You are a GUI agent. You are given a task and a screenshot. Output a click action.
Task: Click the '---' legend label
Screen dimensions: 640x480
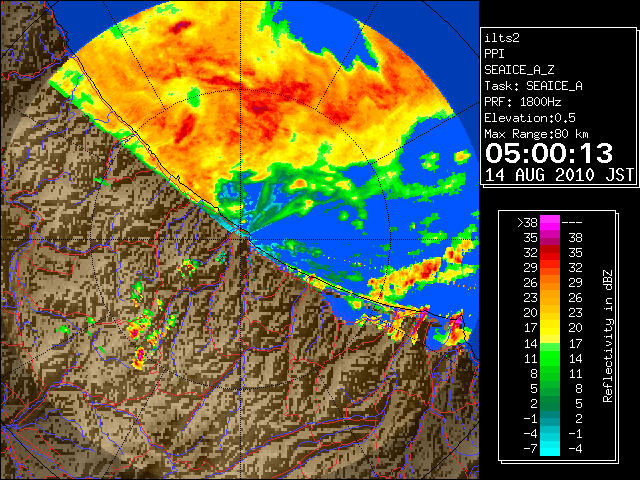click(572, 222)
